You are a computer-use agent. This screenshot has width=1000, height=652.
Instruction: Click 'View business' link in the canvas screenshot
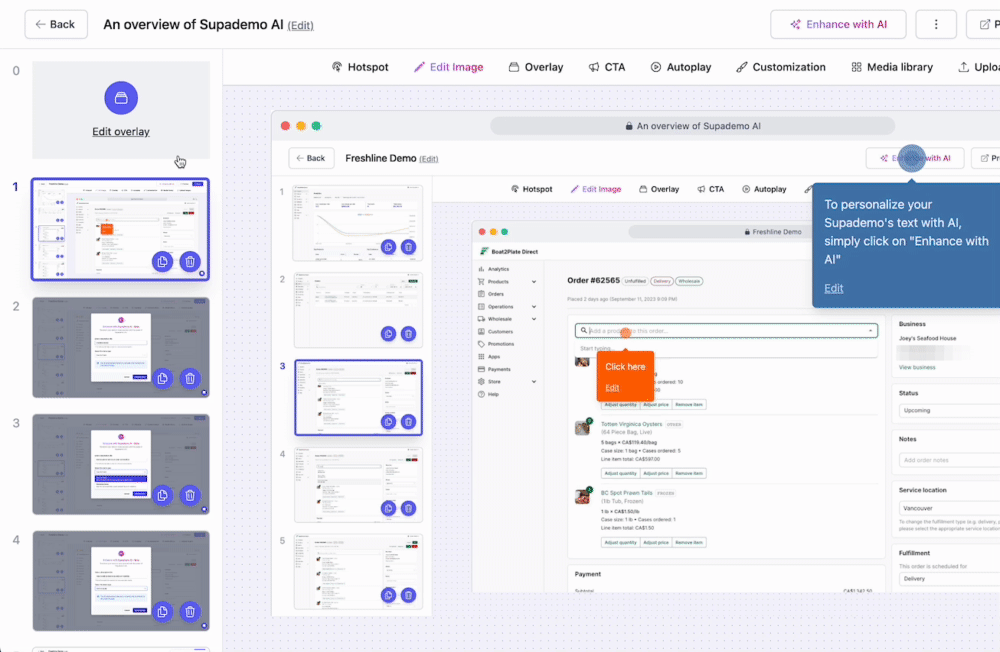[x=917, y=367]
